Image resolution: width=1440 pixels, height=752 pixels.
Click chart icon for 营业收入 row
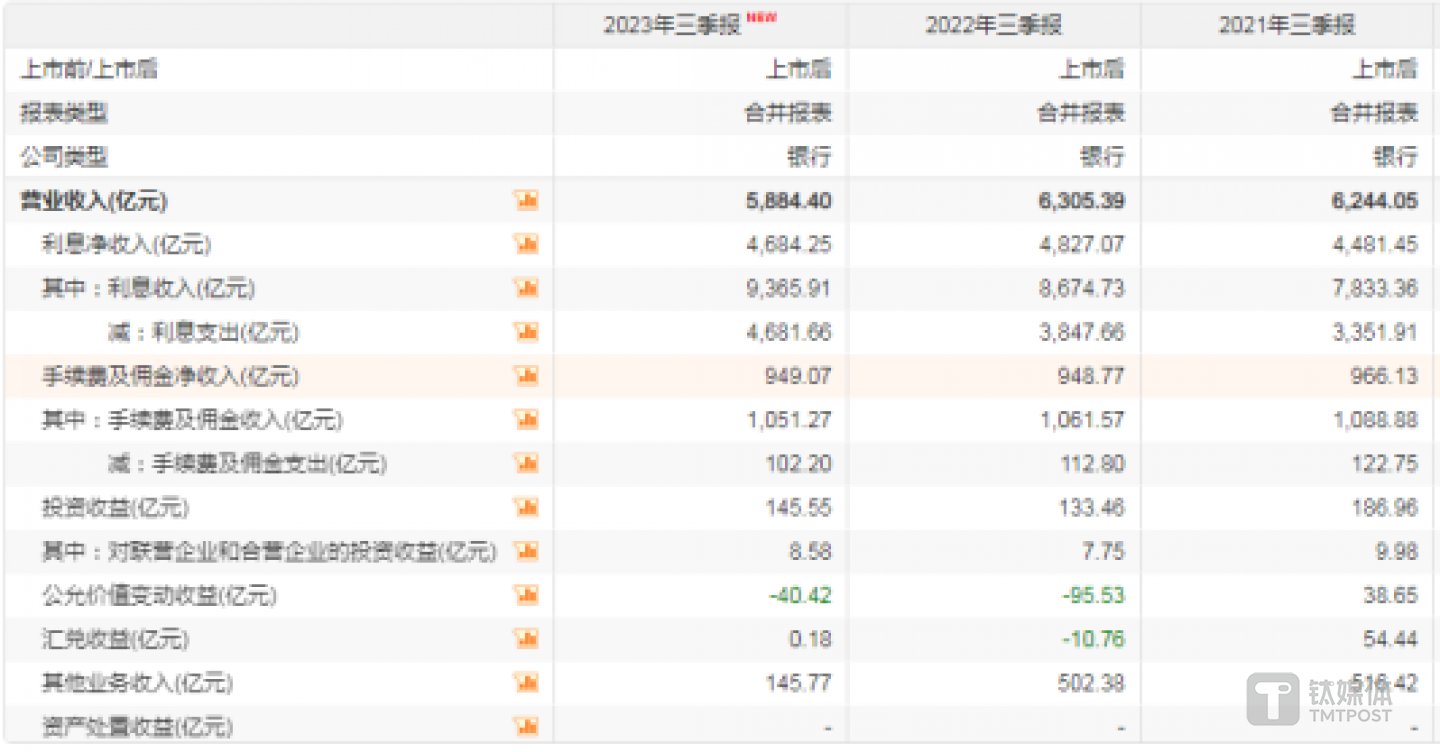526,201
